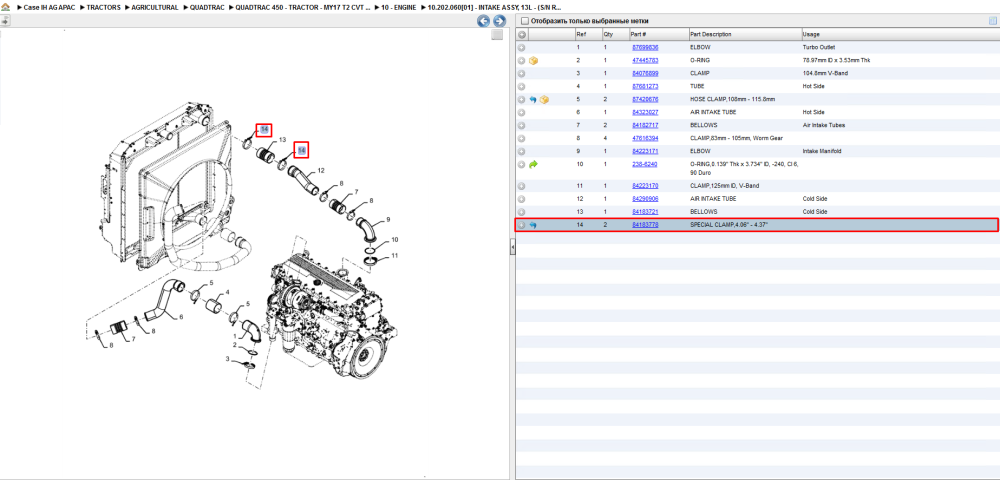Screen dimensions: 1000x480
Task: Select callout 9 in the diagram
Action: [388, 220]
